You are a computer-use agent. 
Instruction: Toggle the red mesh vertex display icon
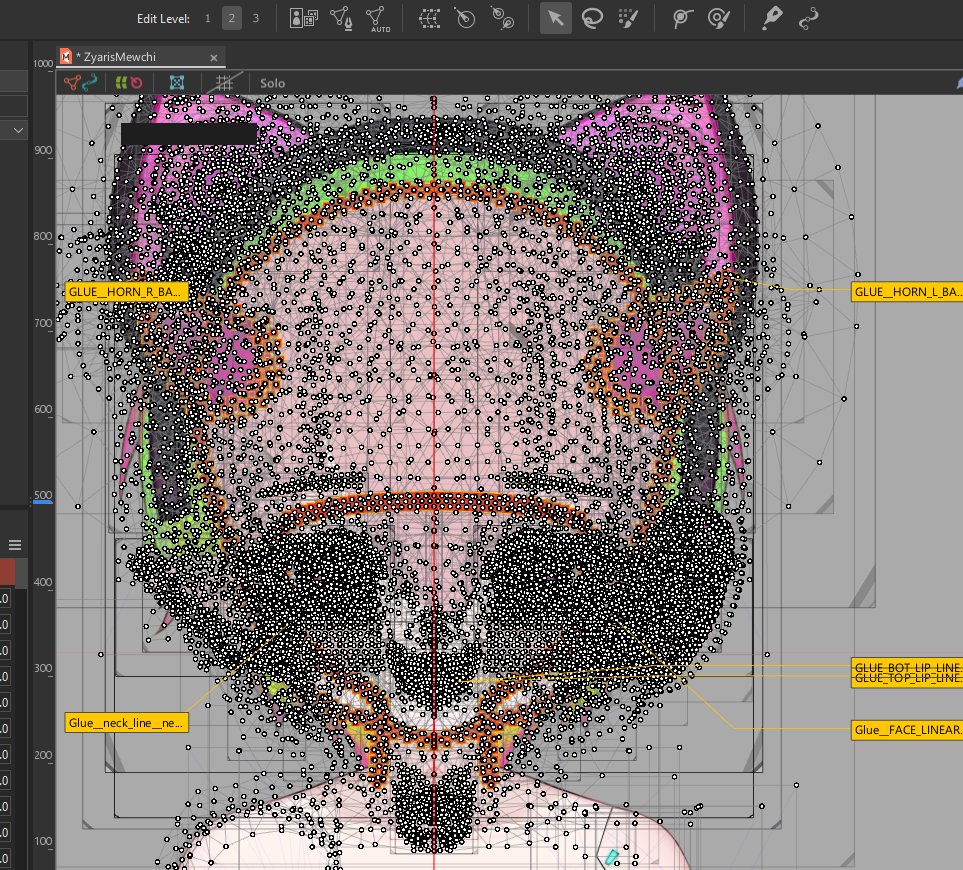72,83
